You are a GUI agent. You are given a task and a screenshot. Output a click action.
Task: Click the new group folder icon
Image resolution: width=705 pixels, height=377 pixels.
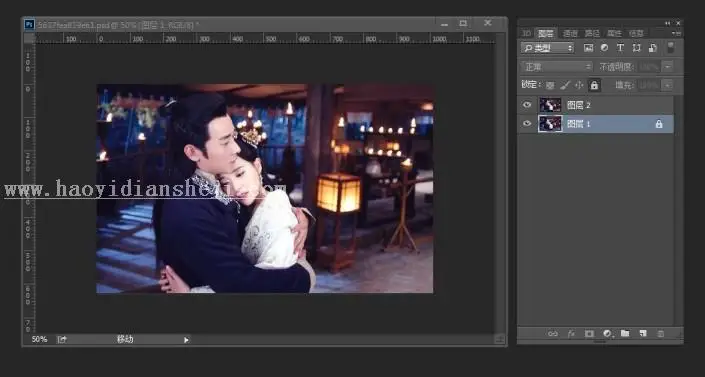[625, 333]
